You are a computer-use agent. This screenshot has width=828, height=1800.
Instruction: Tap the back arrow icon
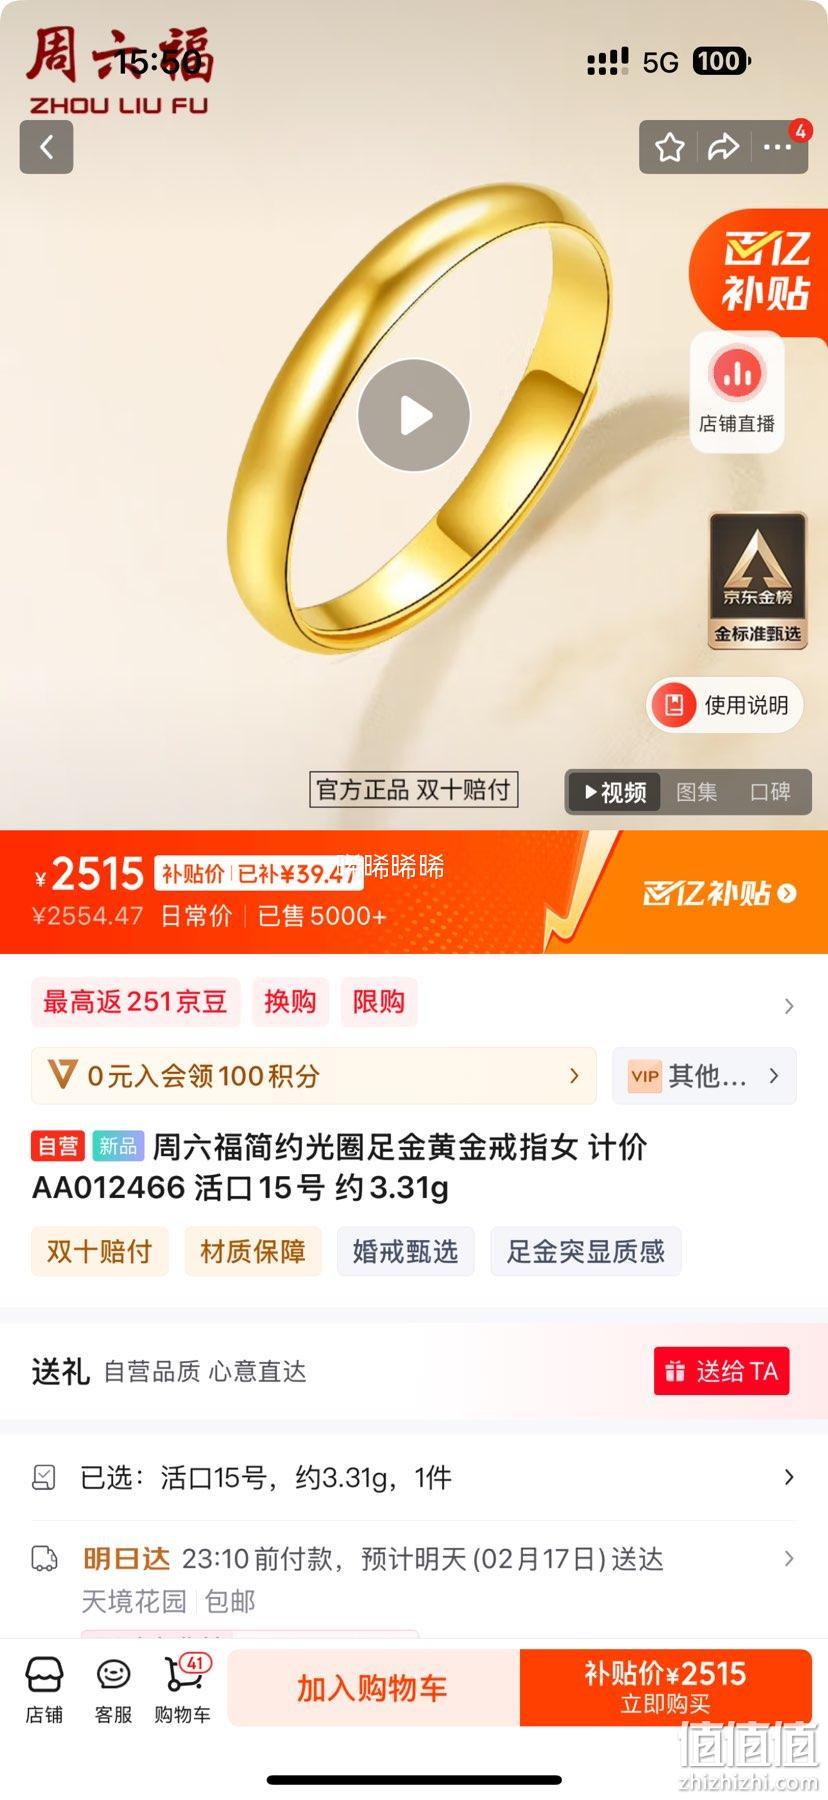(x=46, y=147)
